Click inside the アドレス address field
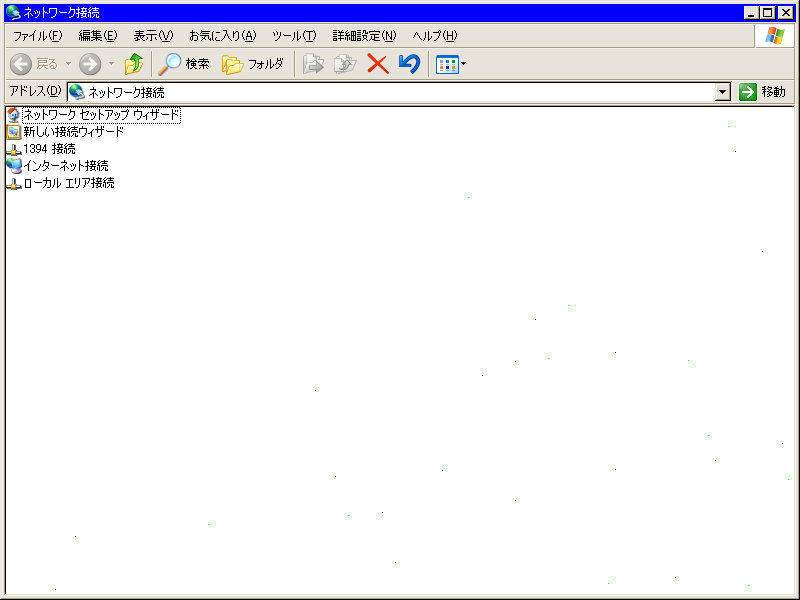Image resolution: width=800 pixels, height=600 pixels. [400, 92]
